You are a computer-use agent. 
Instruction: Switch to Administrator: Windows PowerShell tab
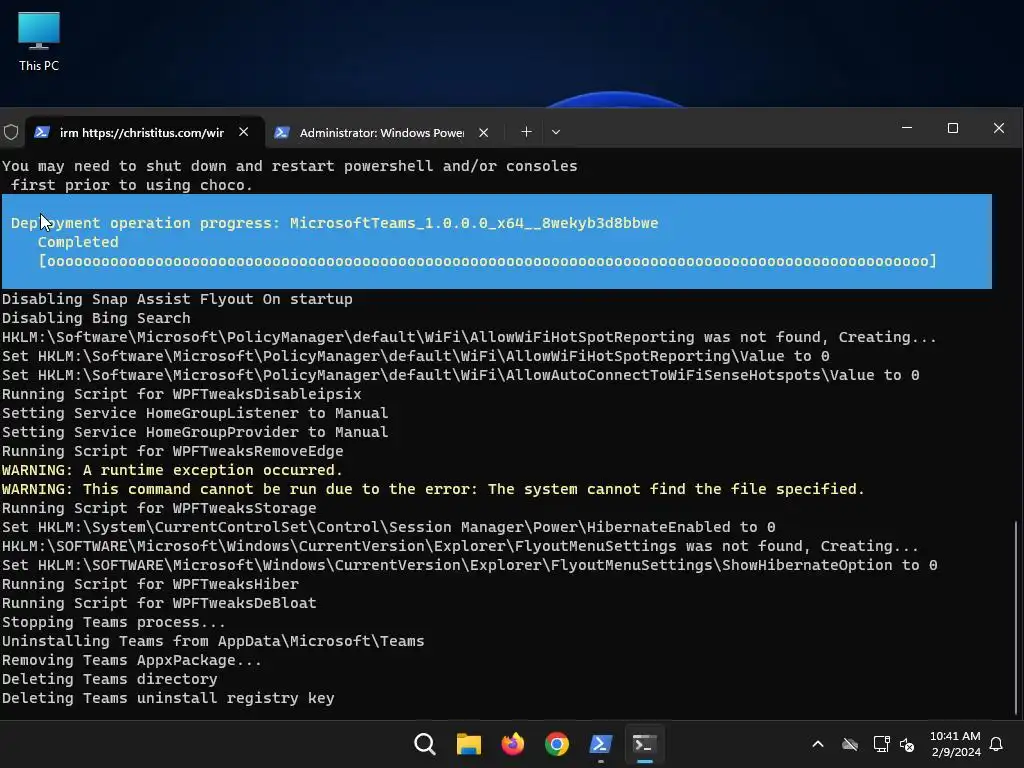381,133
